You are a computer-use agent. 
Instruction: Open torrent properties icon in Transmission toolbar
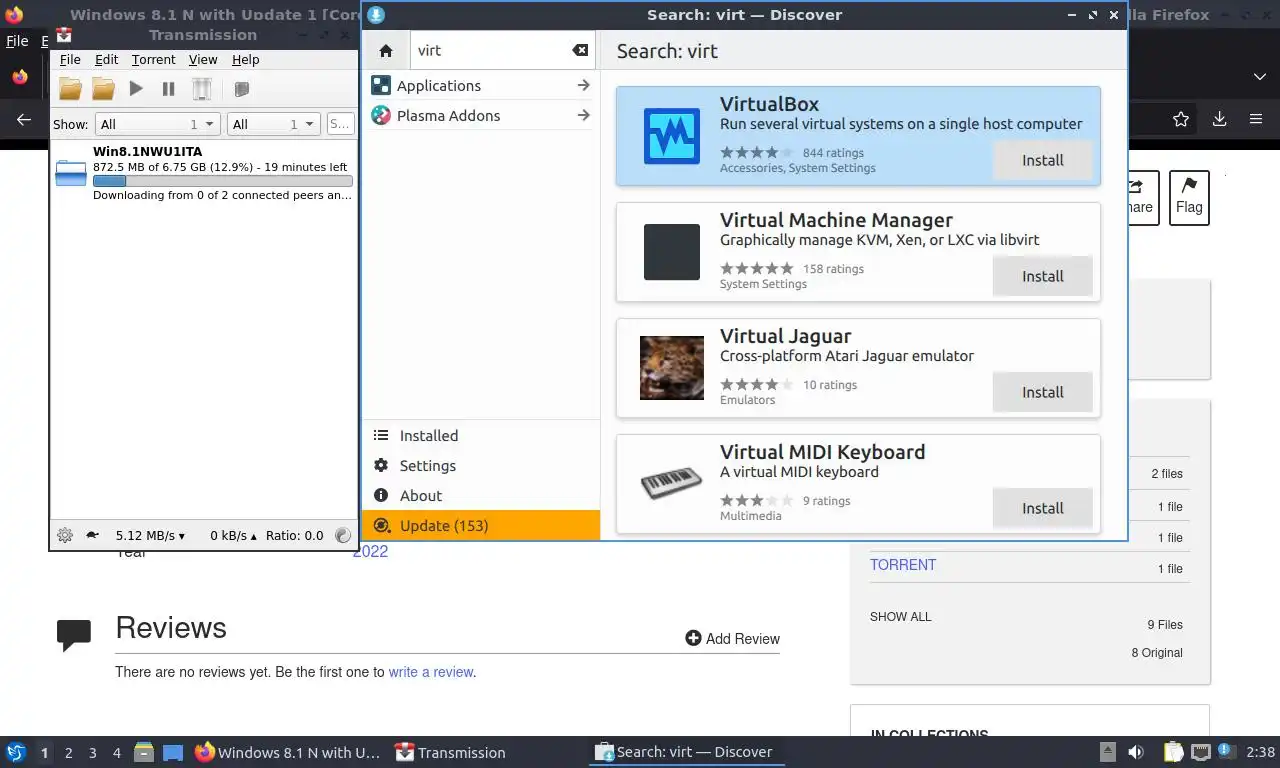coord(241,89)
